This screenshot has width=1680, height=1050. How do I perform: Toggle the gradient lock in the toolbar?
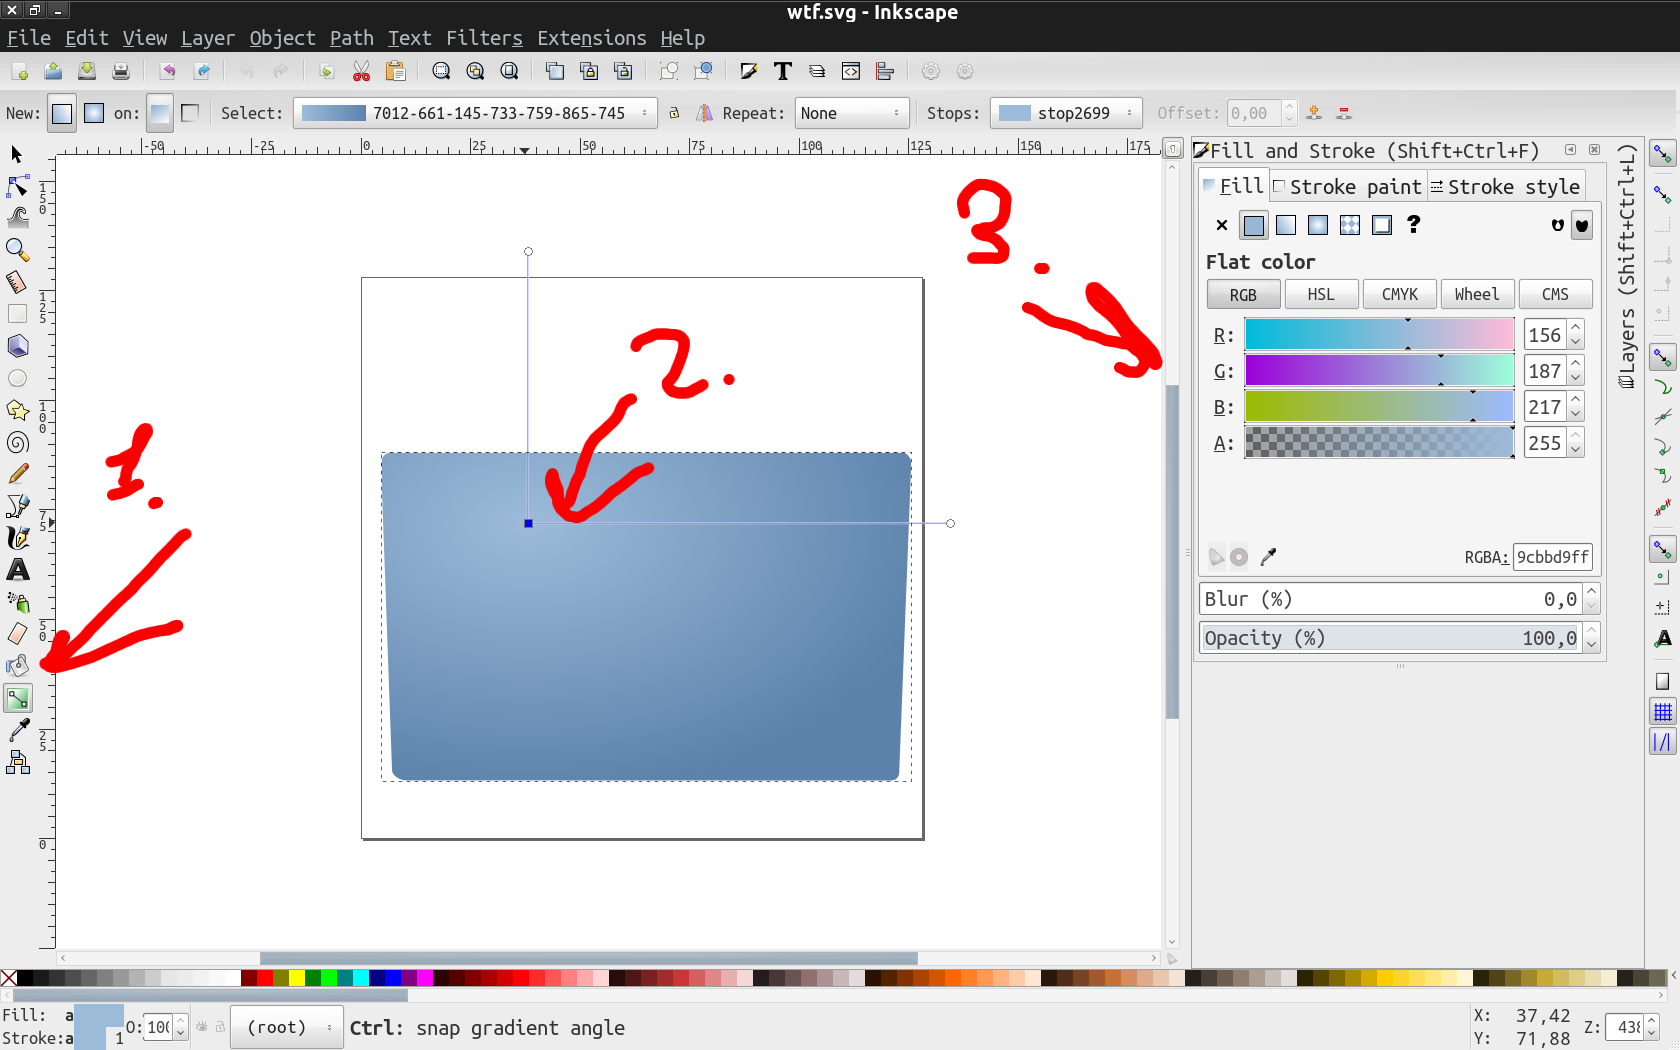coord(675,113)
